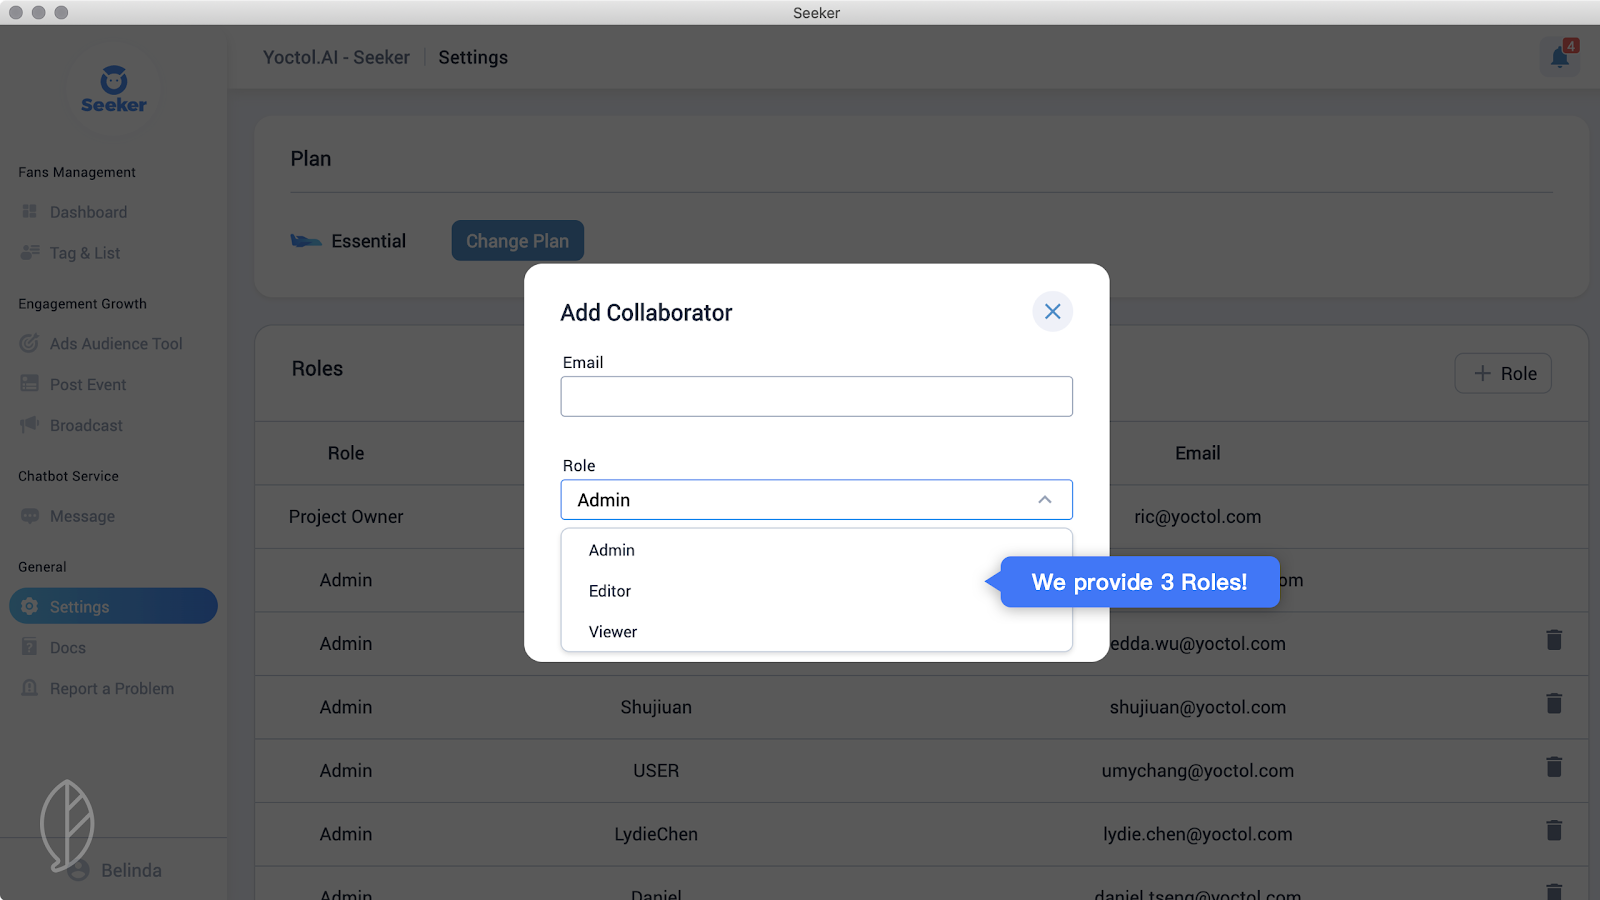1600x900 pixels.
Task: Click the Change Plan button
Action: 517,241
